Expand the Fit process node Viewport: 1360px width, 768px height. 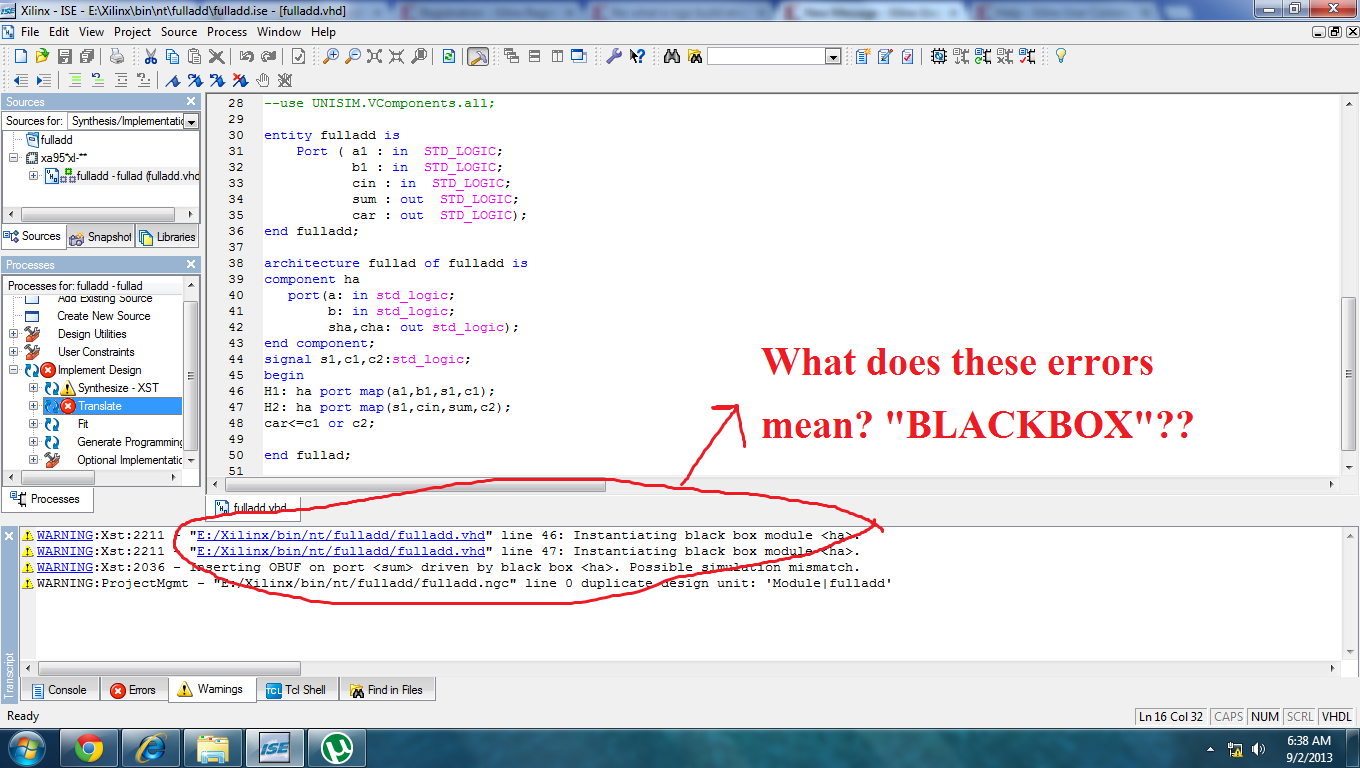pyautogui.click(x=34, y=424)
